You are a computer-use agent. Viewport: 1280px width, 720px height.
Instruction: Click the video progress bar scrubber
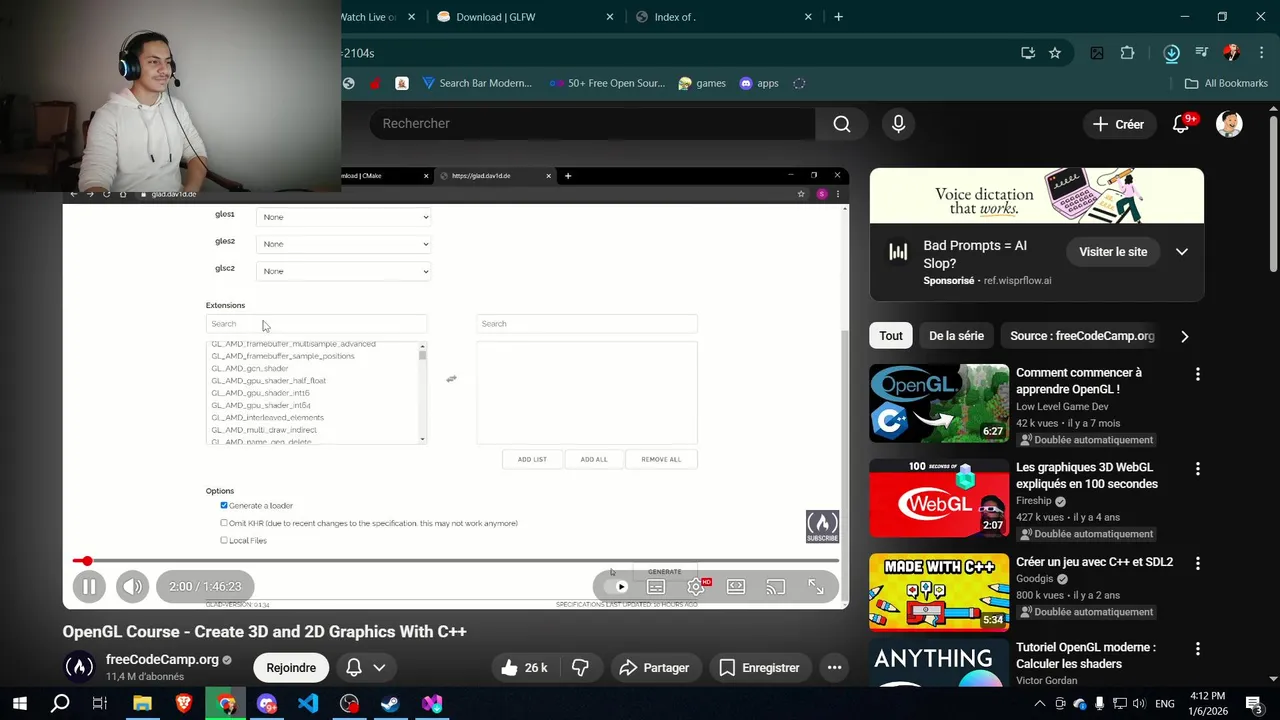point(87,561)
